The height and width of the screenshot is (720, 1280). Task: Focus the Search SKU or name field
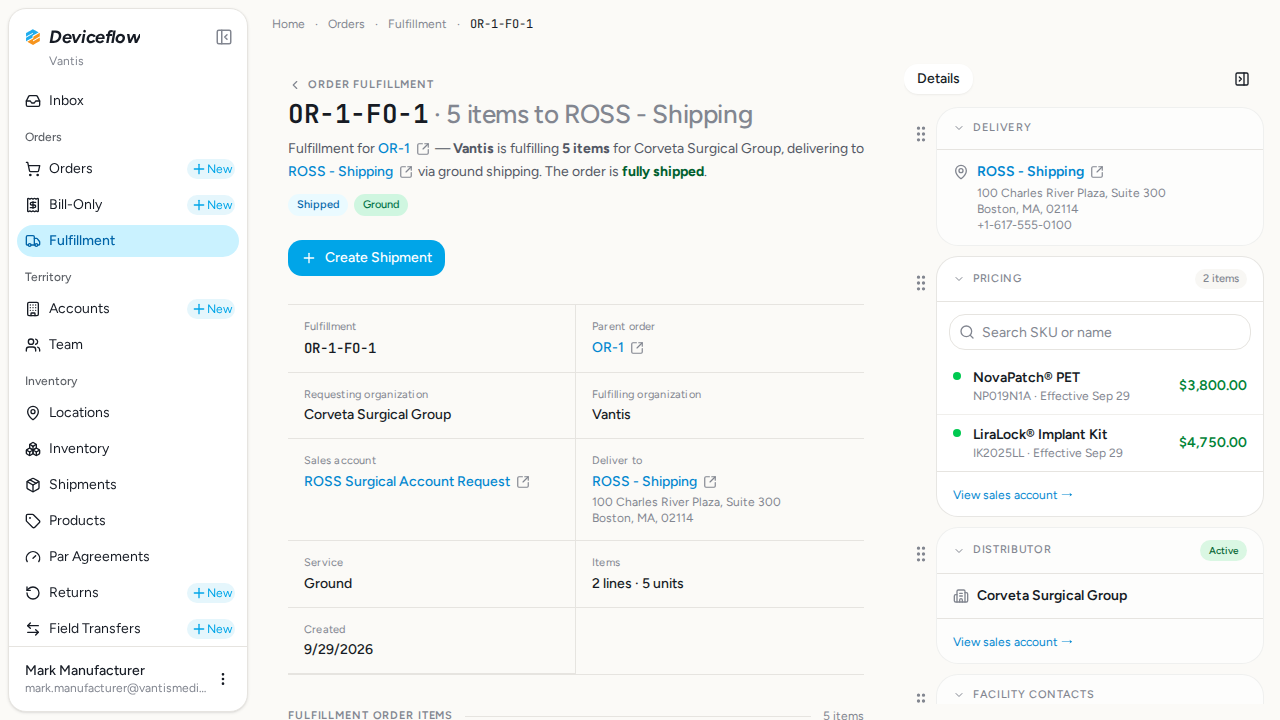(x=1100, y=332)
